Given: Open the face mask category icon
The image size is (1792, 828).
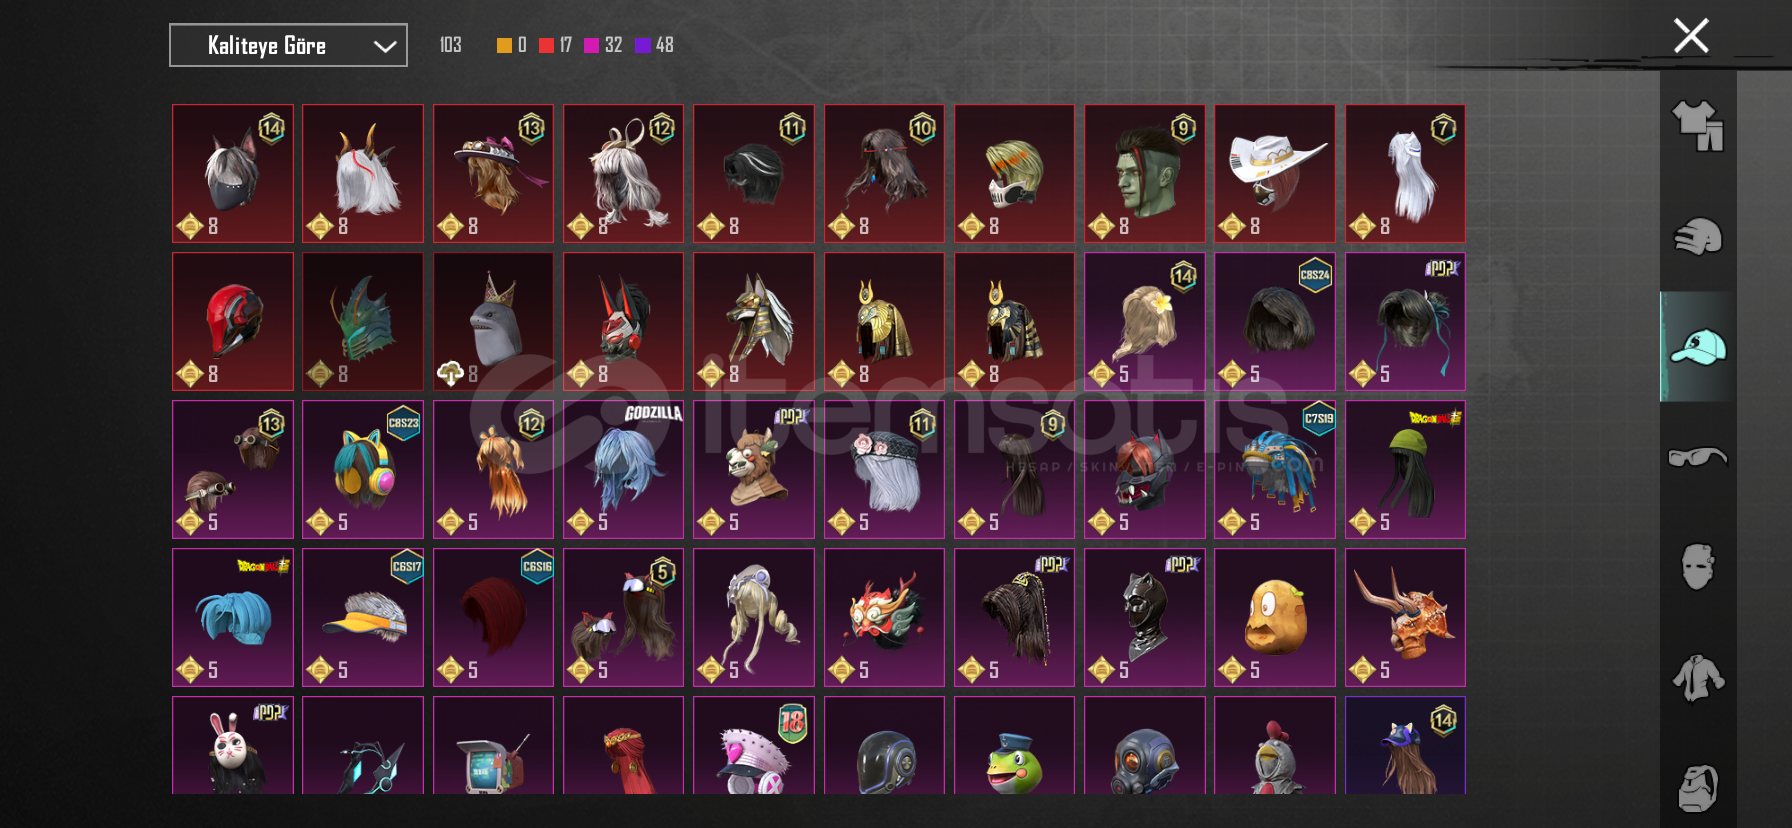Looking at the screenshot, I should click(x=1698, y=567).
